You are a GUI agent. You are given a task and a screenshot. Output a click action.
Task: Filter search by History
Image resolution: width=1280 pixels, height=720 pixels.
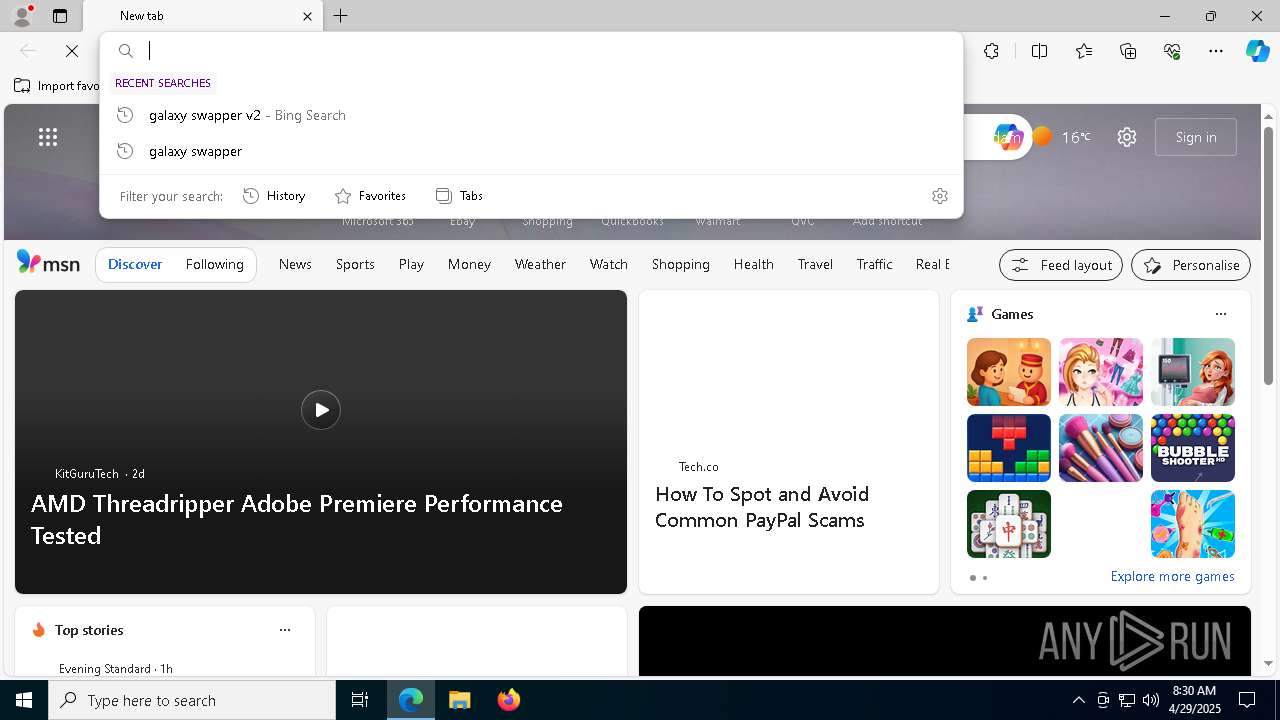275,196
